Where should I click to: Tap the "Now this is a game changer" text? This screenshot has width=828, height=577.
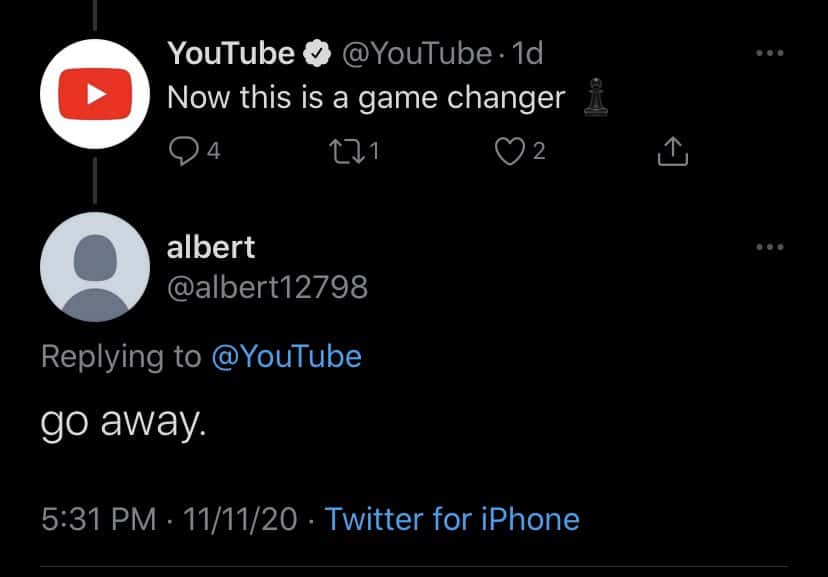[x=366, y=98]
